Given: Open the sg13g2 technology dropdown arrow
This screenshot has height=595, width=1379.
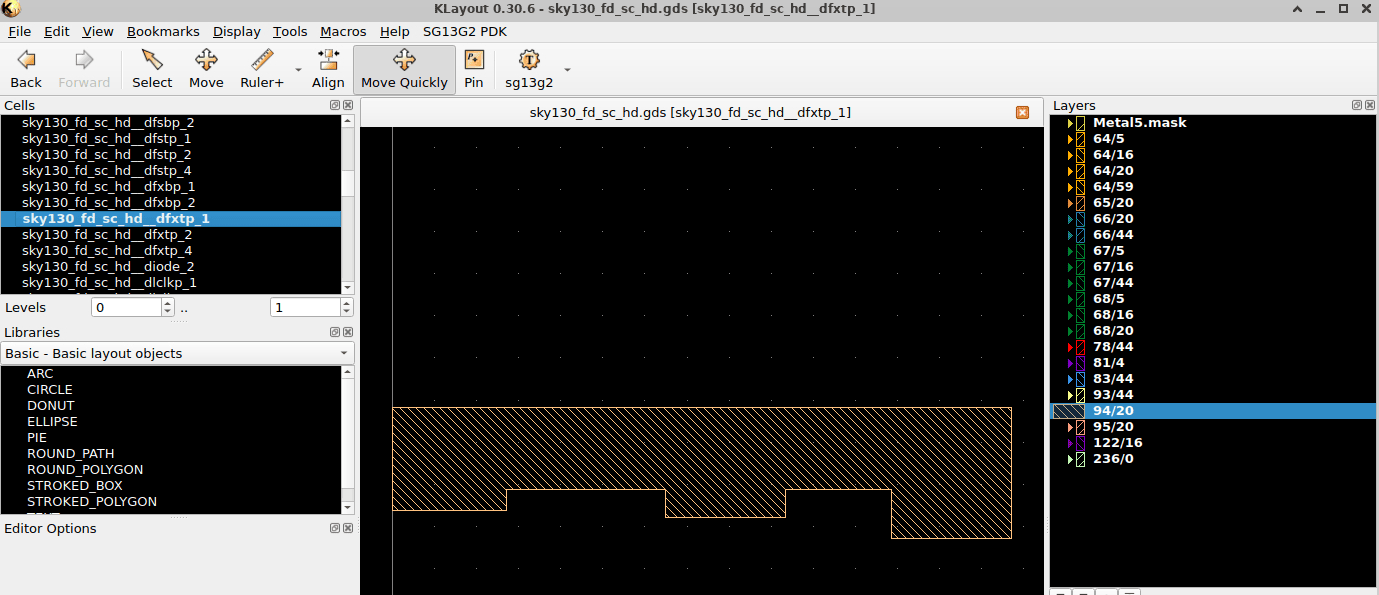Looking at the screenshot, I should tap(567, 70).
